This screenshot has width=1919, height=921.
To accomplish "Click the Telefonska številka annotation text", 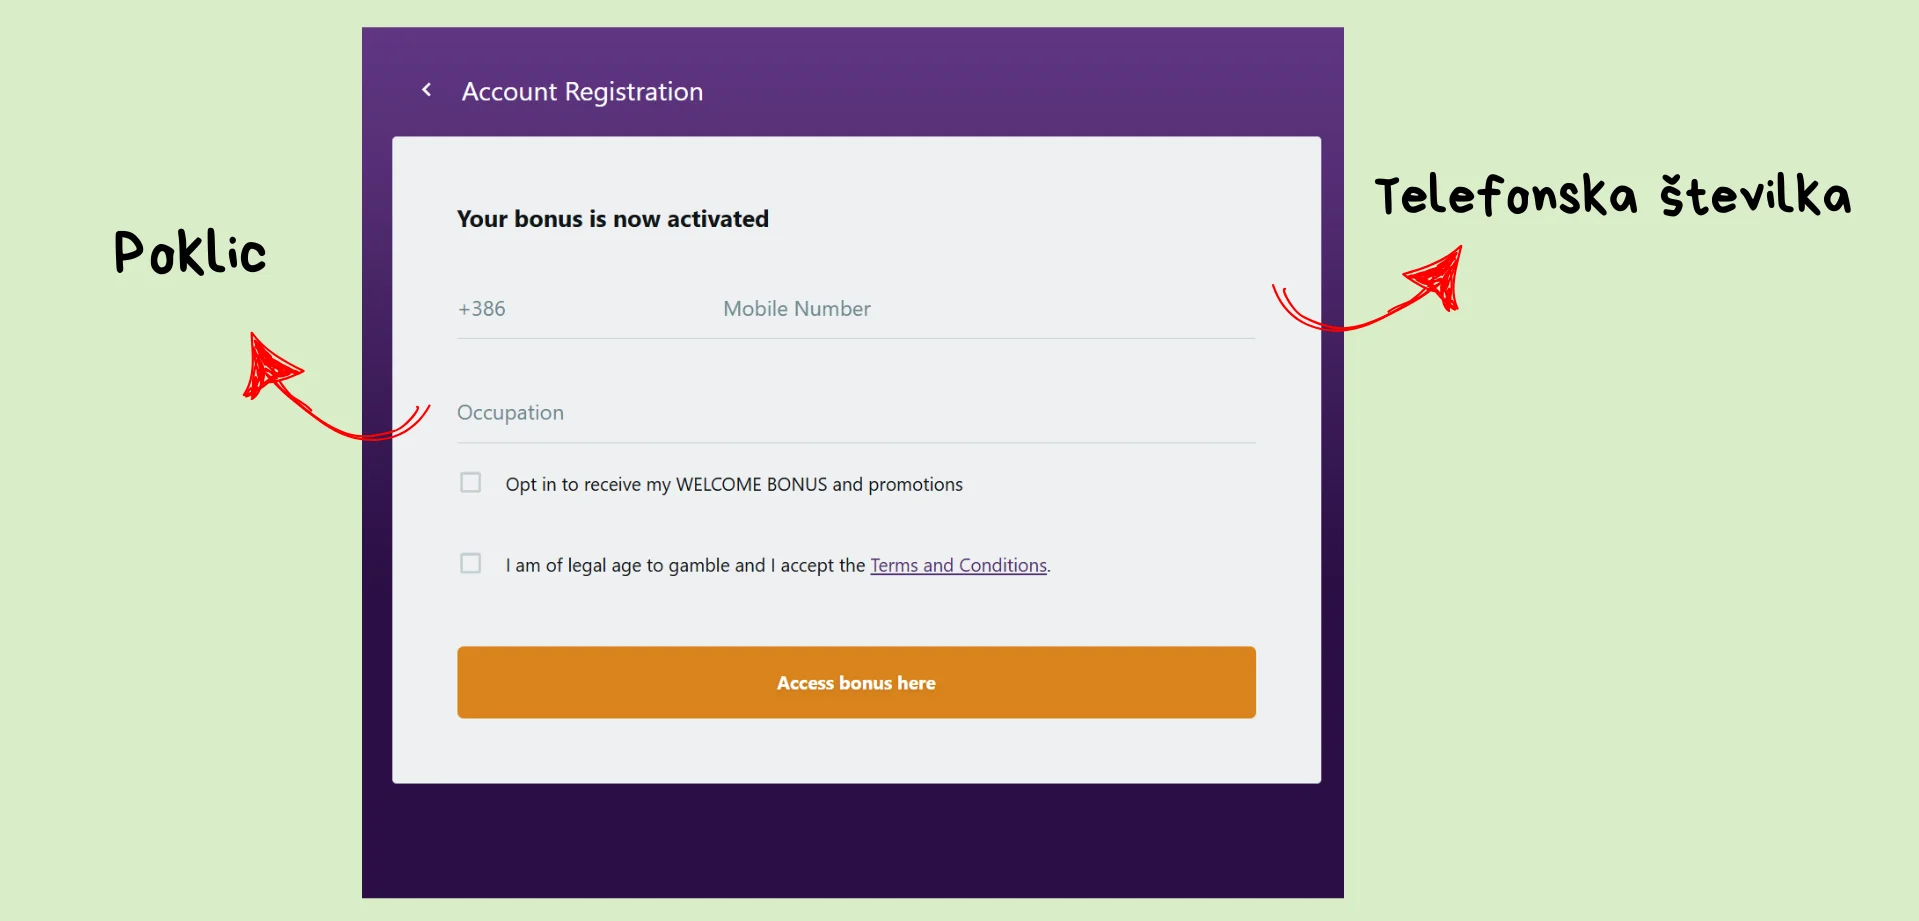I will [1613, 195].
